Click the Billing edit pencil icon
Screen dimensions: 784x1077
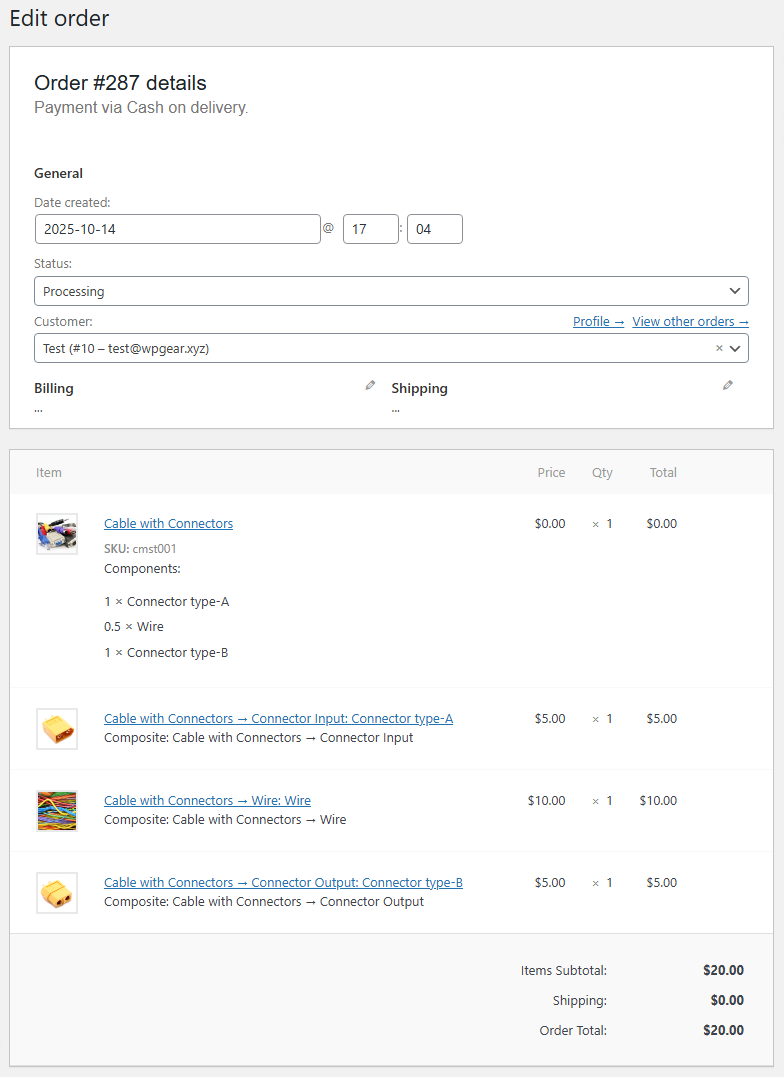pos(370,385)
